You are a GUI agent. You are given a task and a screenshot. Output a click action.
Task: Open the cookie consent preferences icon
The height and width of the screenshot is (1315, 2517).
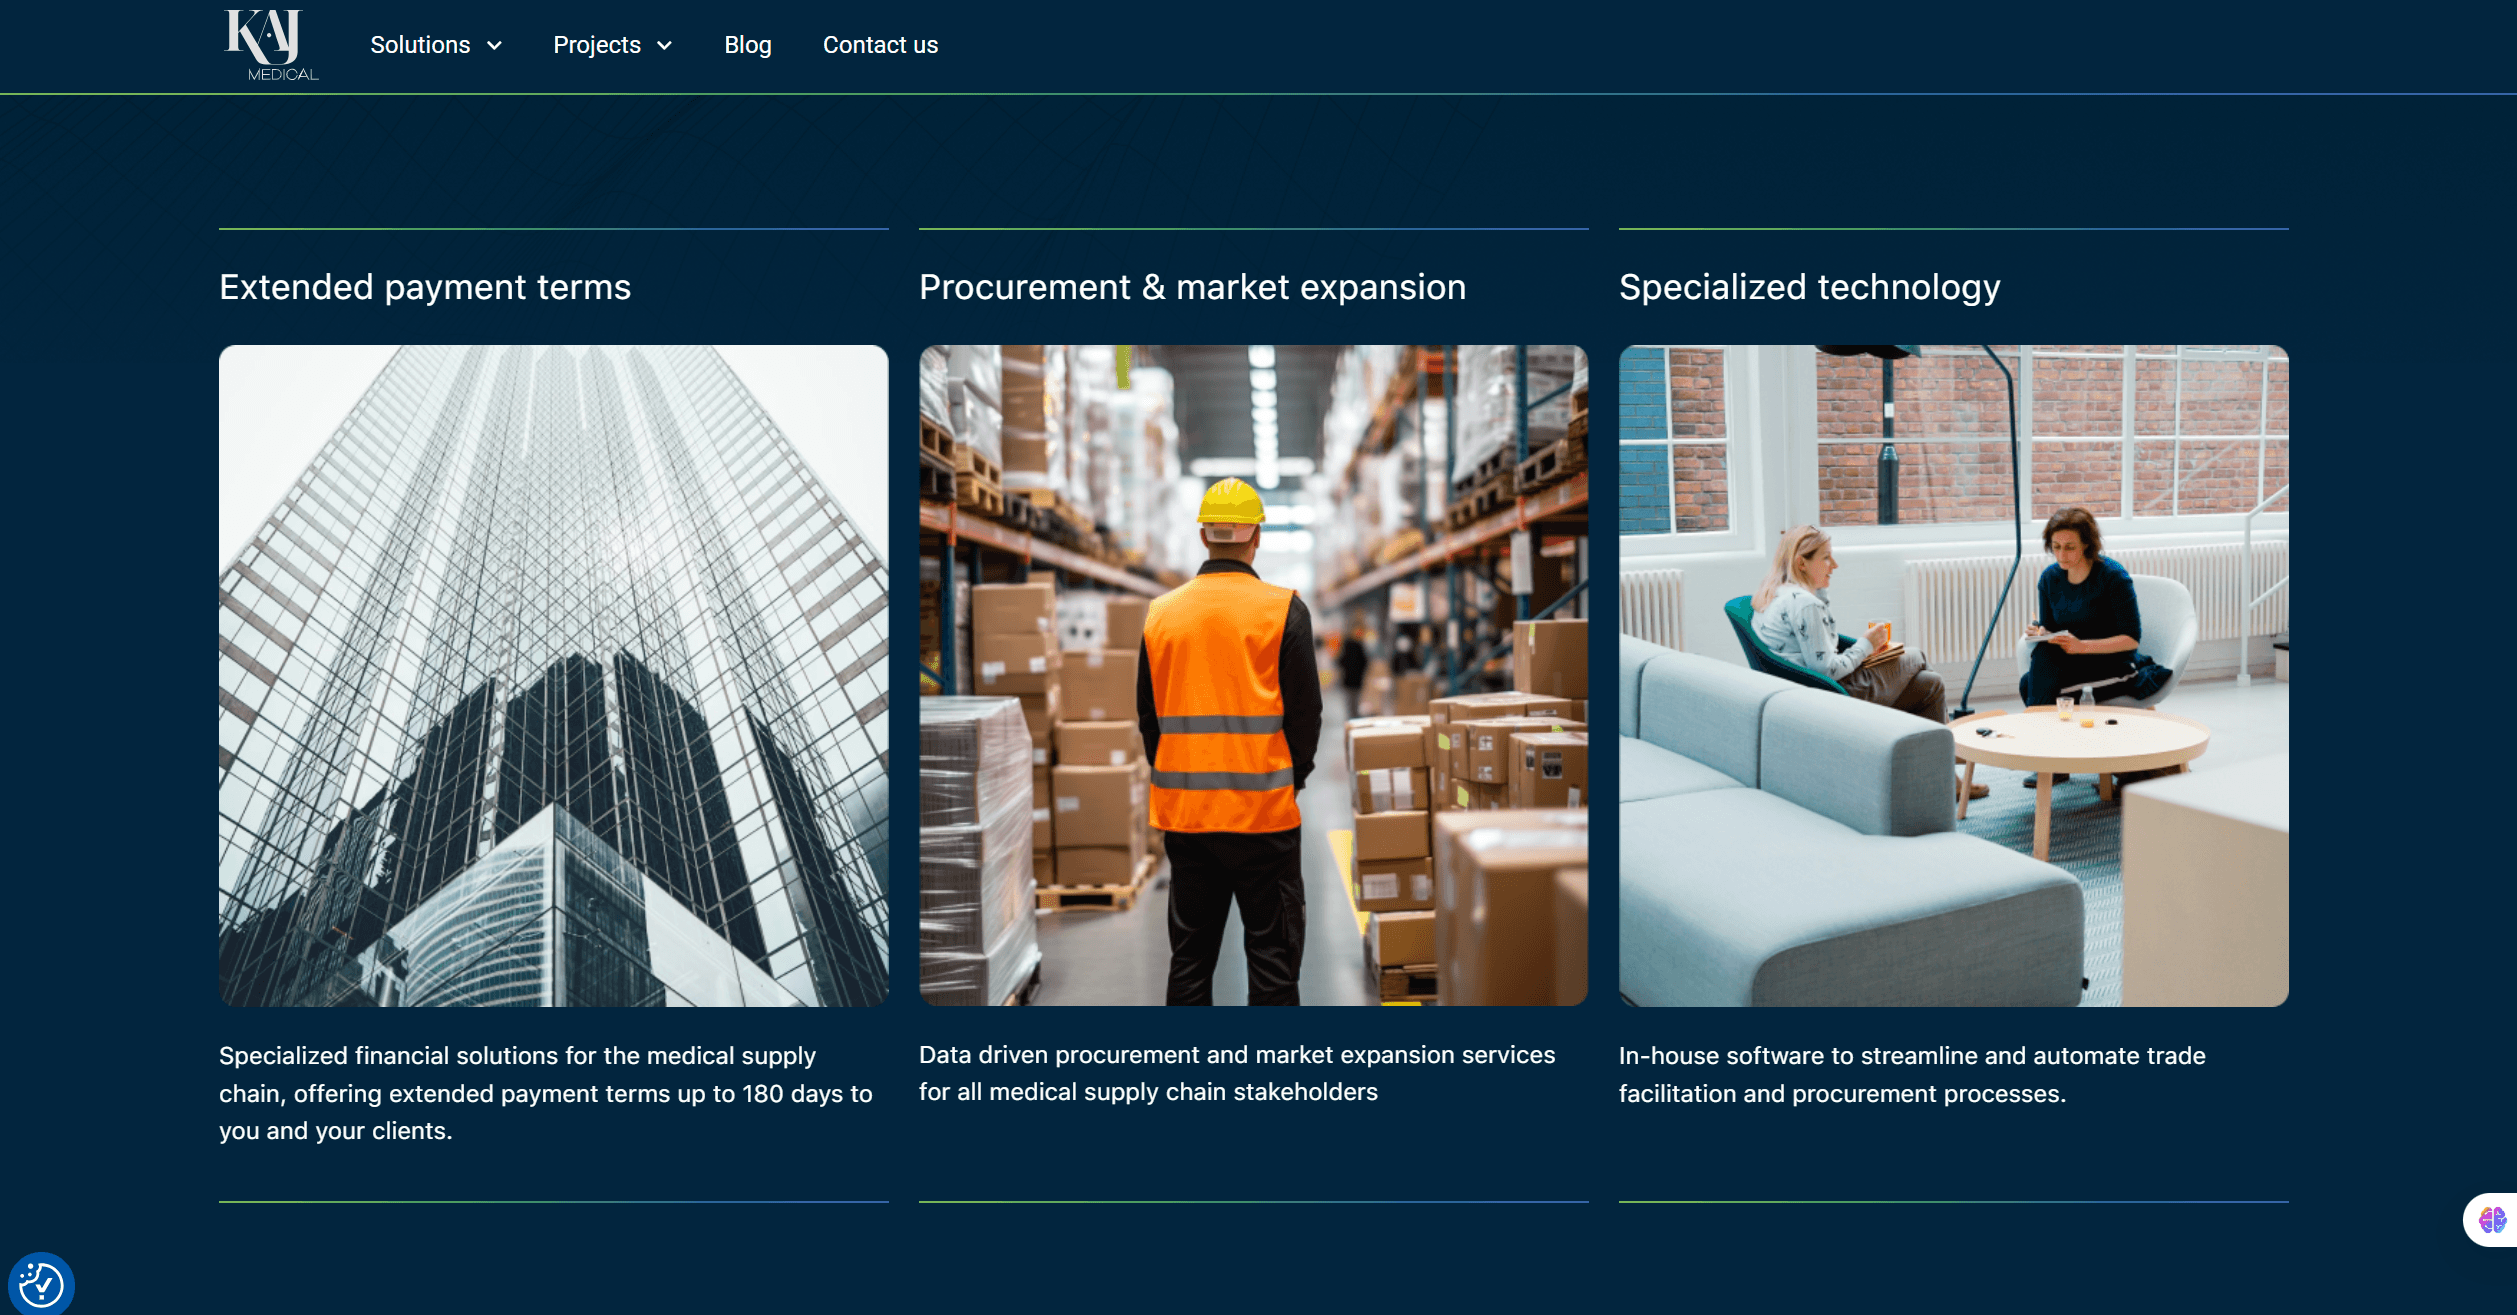(41, 1283)
